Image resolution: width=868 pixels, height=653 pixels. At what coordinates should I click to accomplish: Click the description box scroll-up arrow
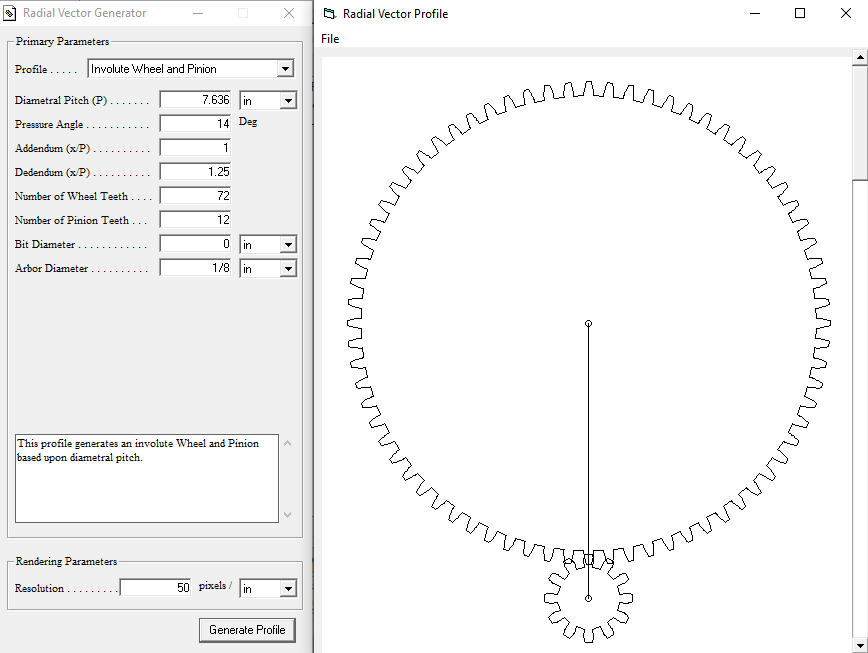288,442
